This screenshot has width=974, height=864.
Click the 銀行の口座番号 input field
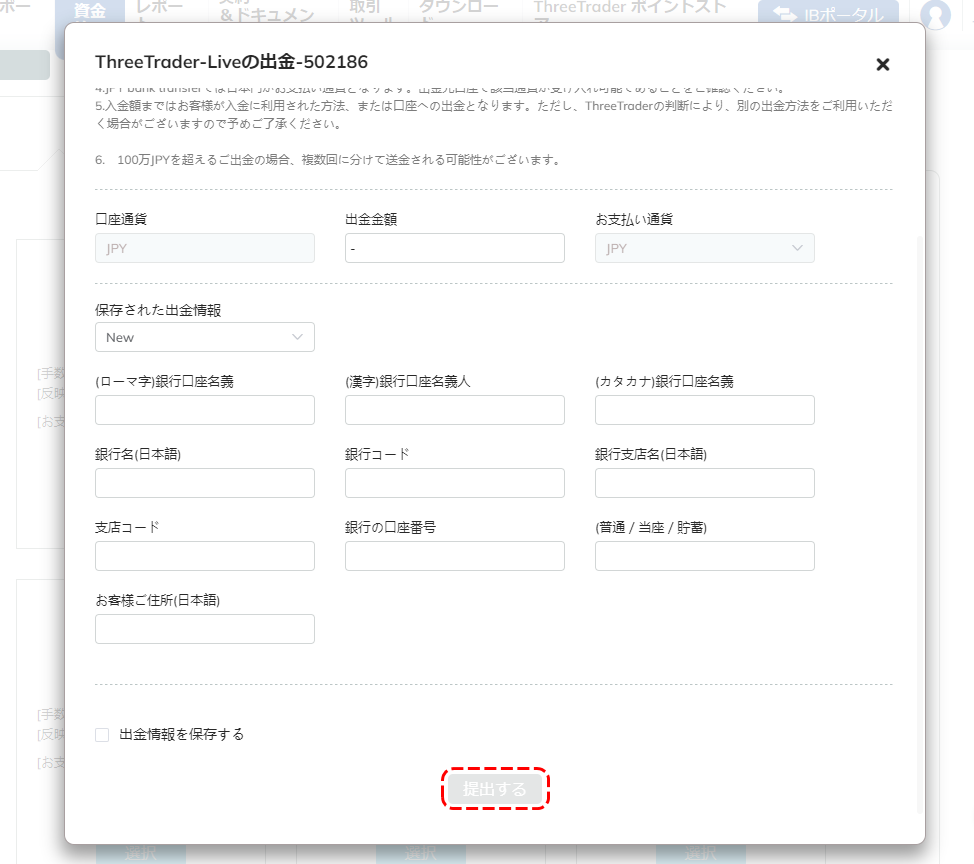pos(455,556)
